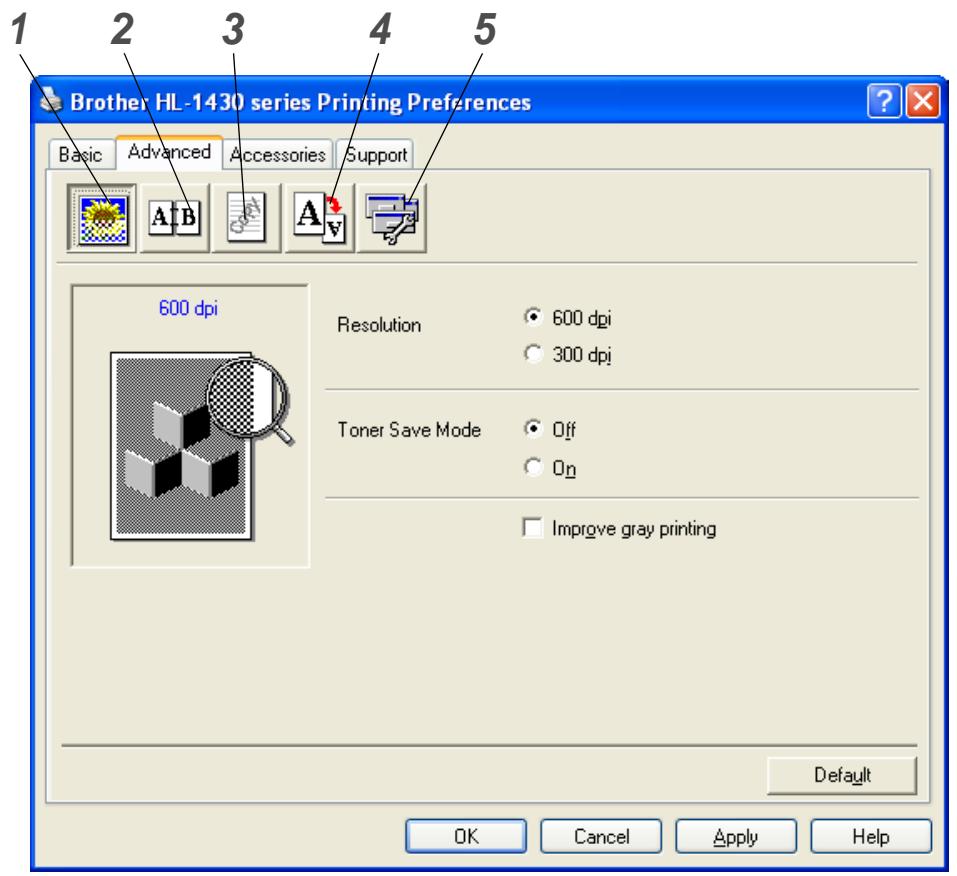
Task: Click the Cancel button
Action: click(x=601, y=836)
